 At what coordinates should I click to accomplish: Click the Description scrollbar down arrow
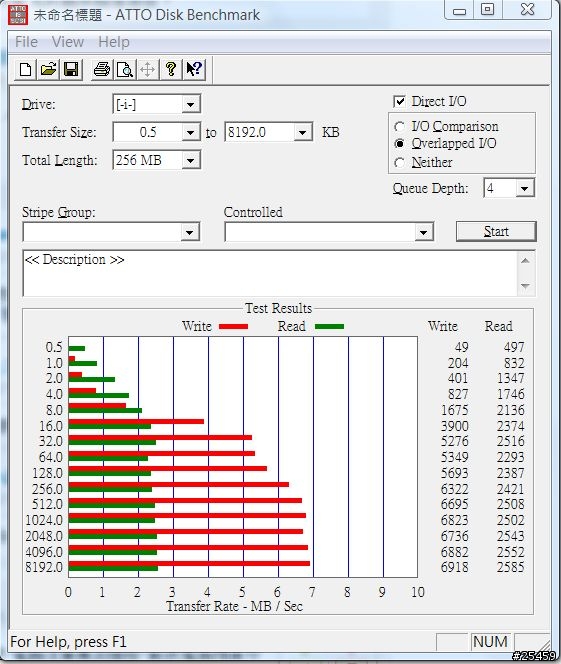[525, 287]
